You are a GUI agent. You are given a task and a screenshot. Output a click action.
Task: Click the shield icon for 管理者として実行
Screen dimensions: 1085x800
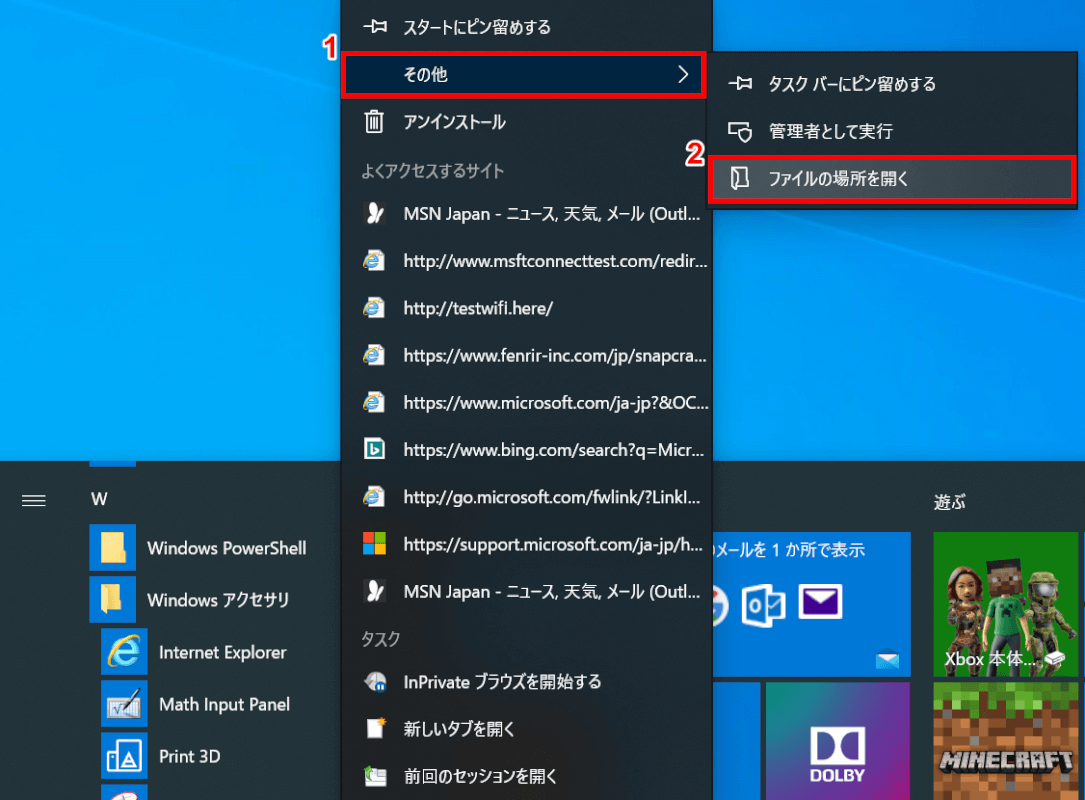click(x=740, y=131)
